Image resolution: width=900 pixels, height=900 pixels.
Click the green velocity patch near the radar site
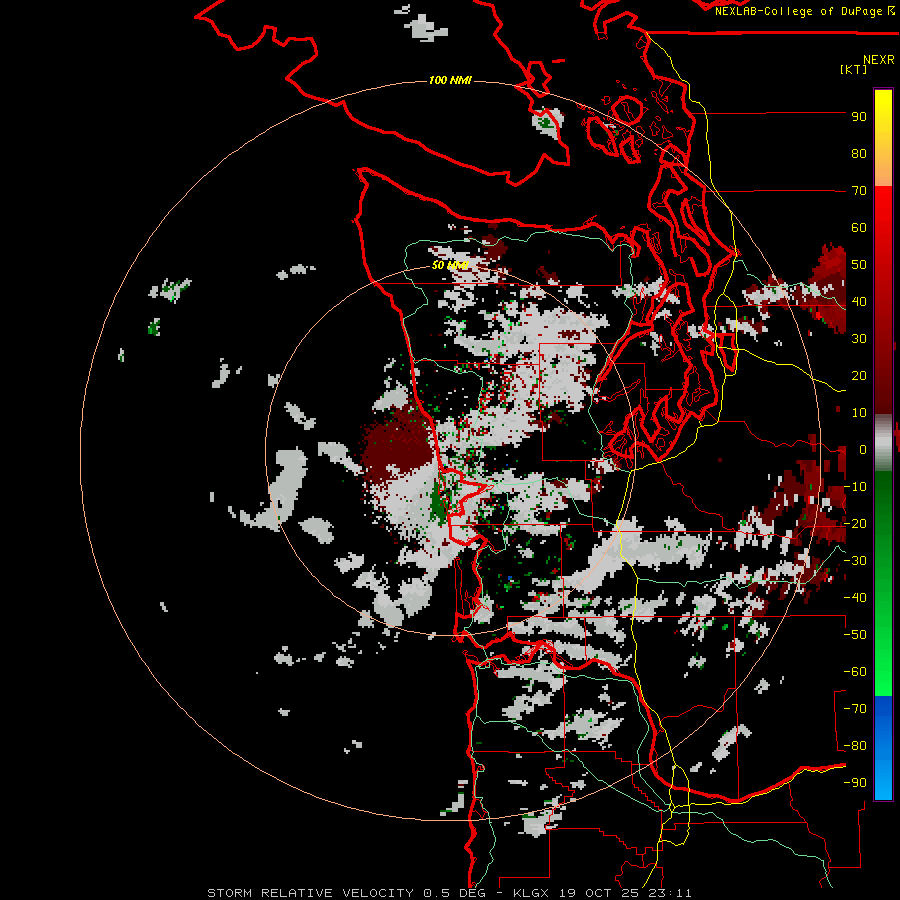[x=439, y=503]
